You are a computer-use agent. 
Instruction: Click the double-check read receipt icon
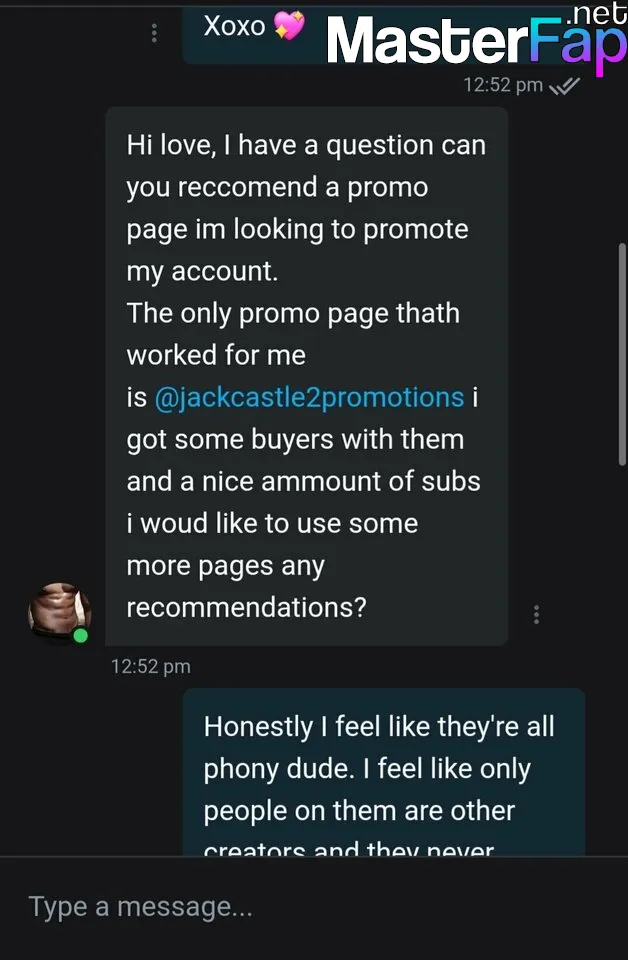coord(565,86)
